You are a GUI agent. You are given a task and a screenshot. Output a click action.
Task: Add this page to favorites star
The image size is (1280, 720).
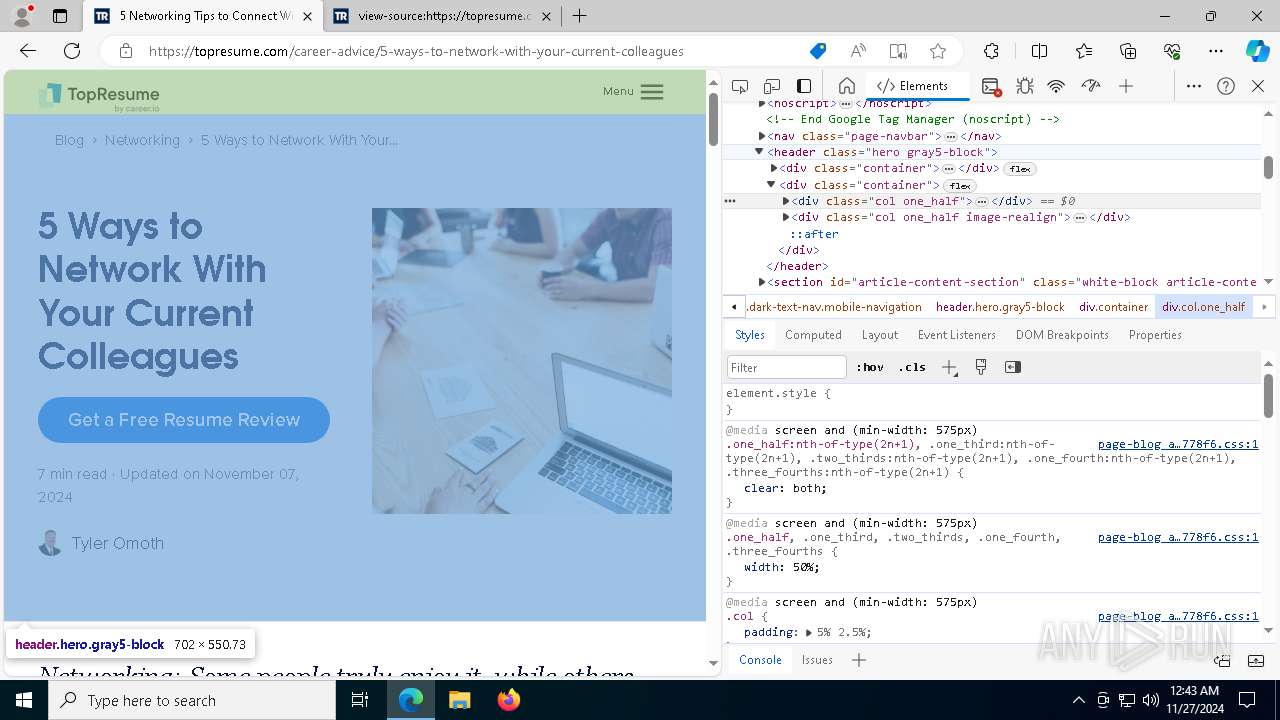coord(938,51)
